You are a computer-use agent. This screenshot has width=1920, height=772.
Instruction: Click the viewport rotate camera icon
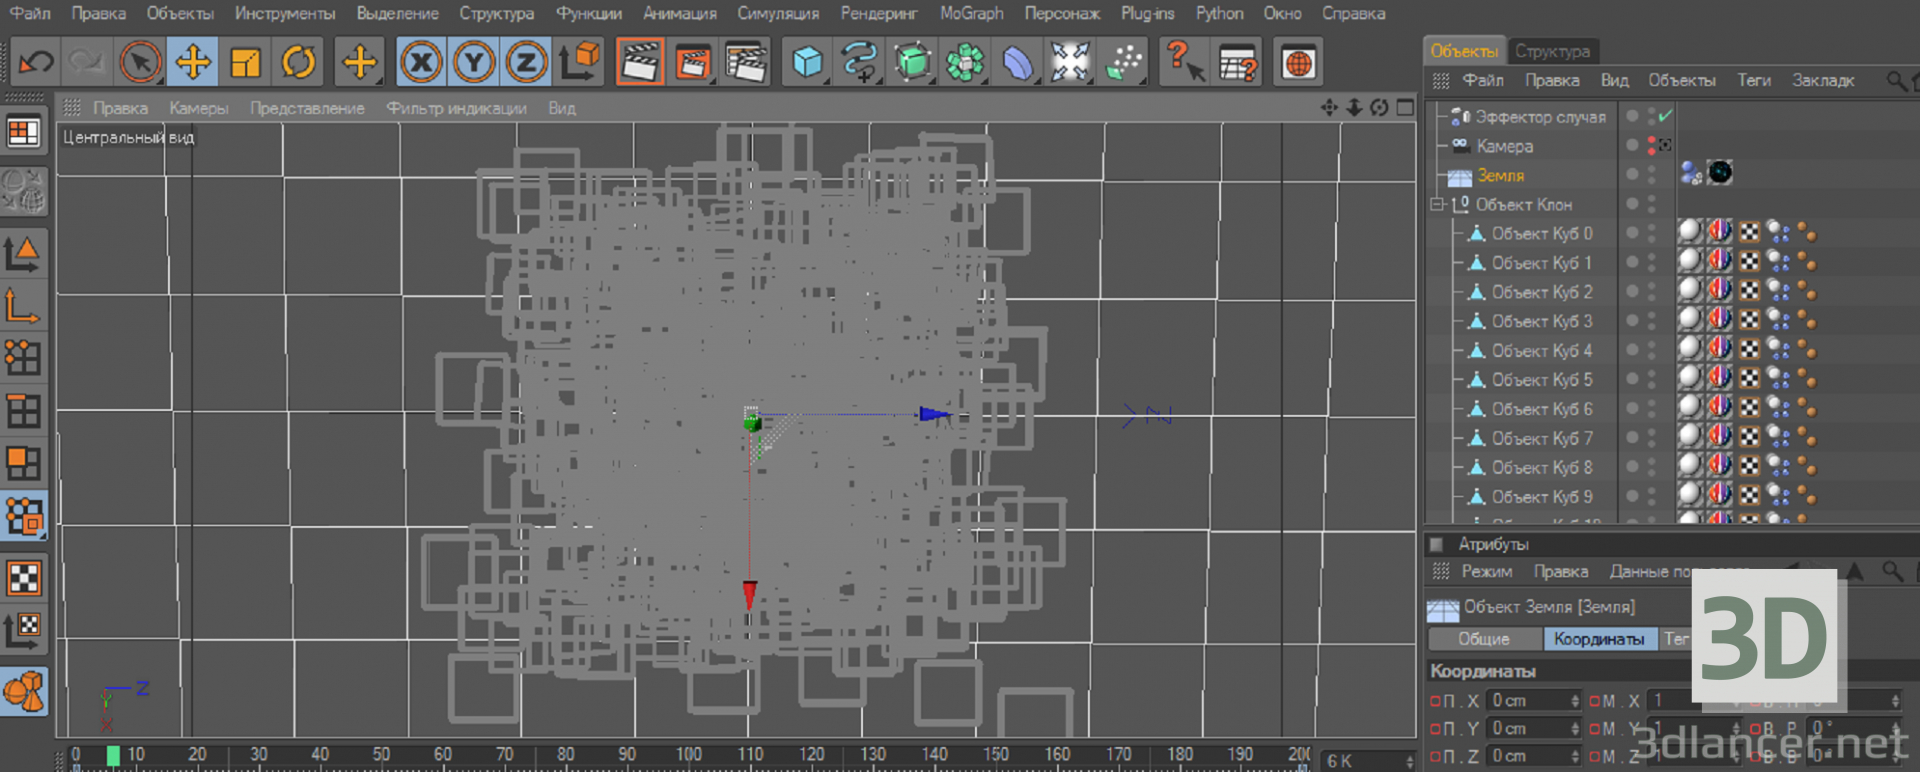point(1379,108)
